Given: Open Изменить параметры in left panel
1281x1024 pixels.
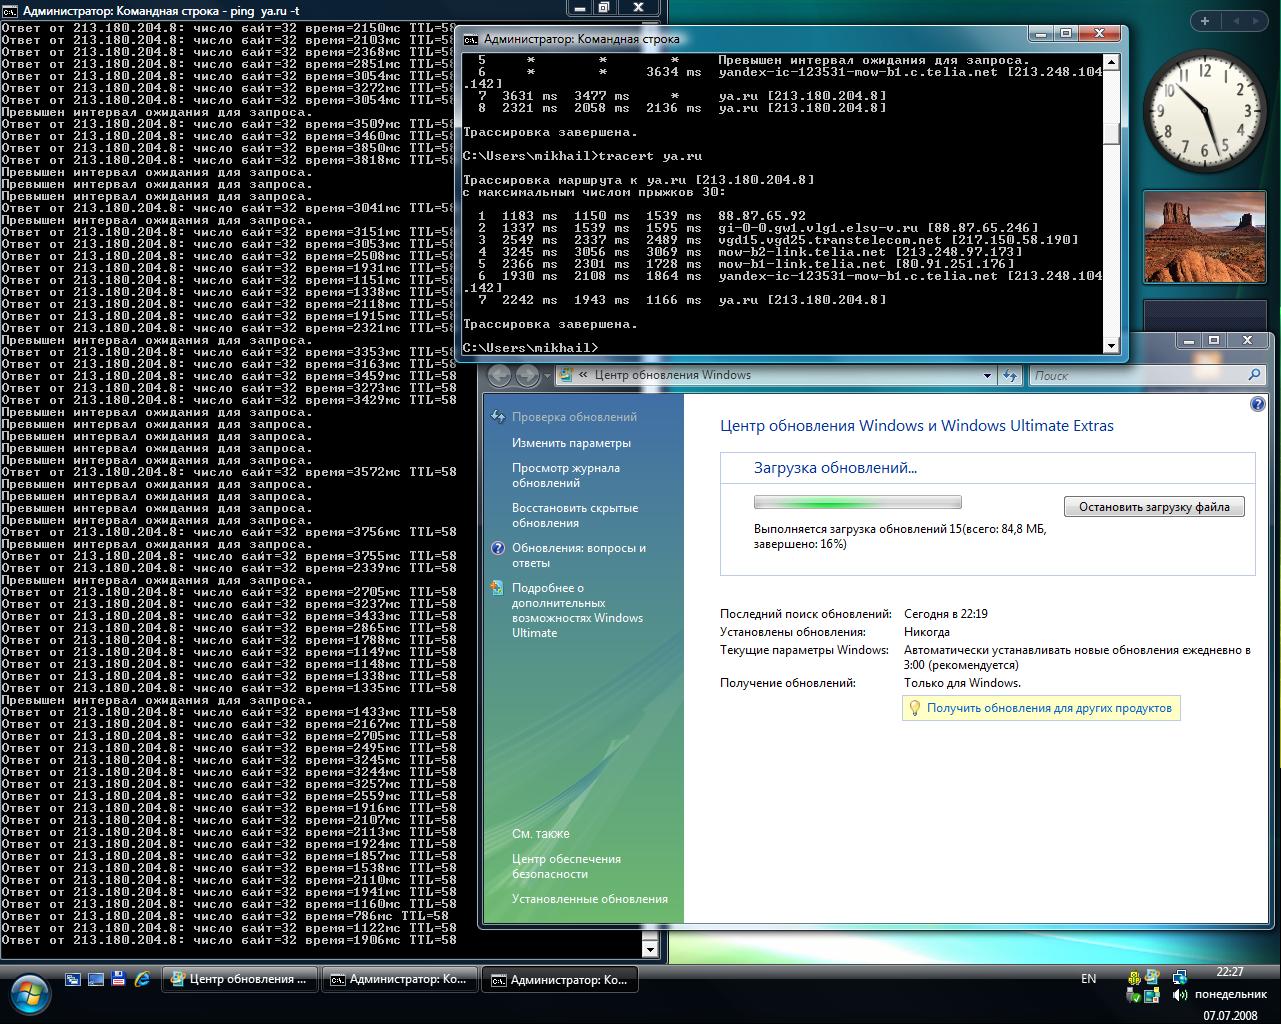Looking at the screenshot, I should pyautogui.click(x=571, y=443).
